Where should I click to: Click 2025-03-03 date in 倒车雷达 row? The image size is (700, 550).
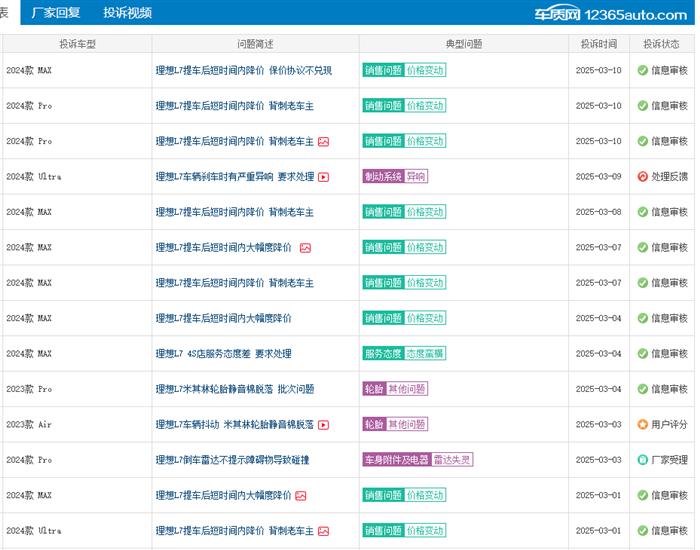599,460
